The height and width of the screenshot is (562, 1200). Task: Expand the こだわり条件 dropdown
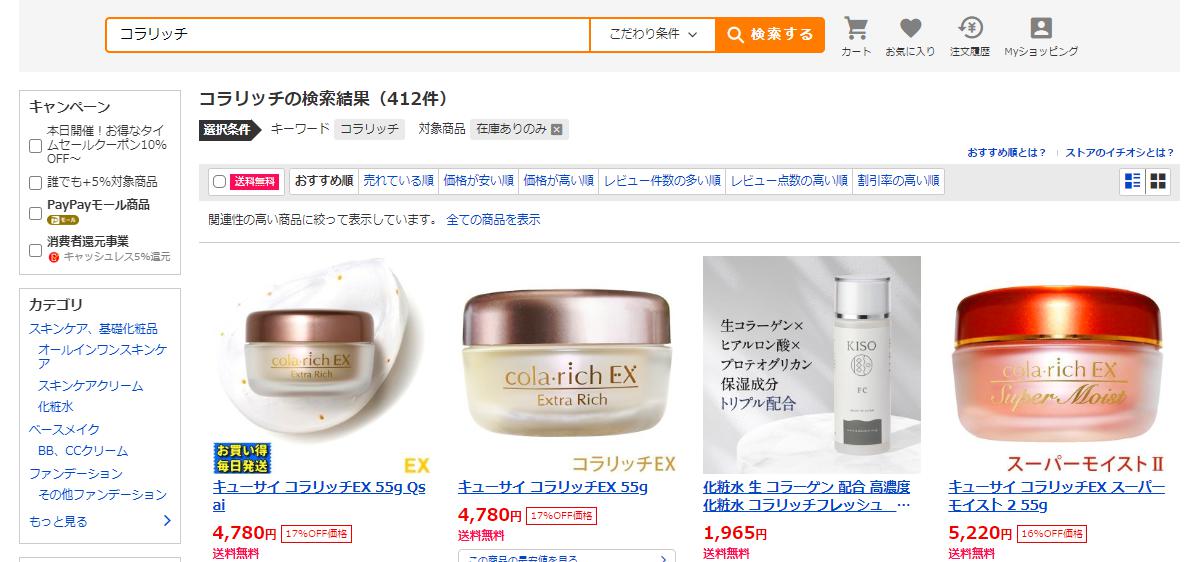tap(653, 35)
